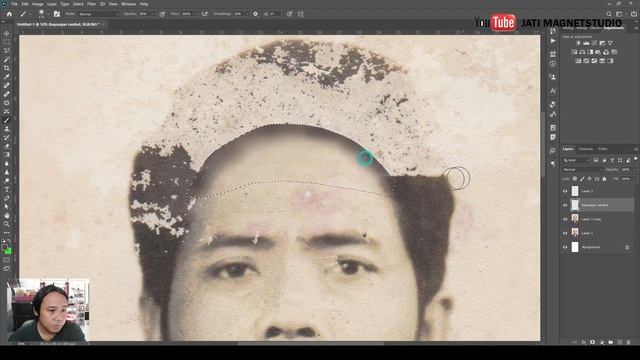Toggle layer filtering switch on or off
Screen dimensions: 640x360
click(x=635, y=159)
